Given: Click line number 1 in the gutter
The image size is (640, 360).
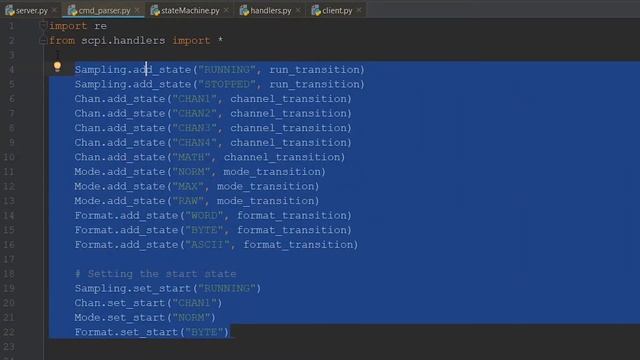Looking at the screenshot, I should coord(11,26).
